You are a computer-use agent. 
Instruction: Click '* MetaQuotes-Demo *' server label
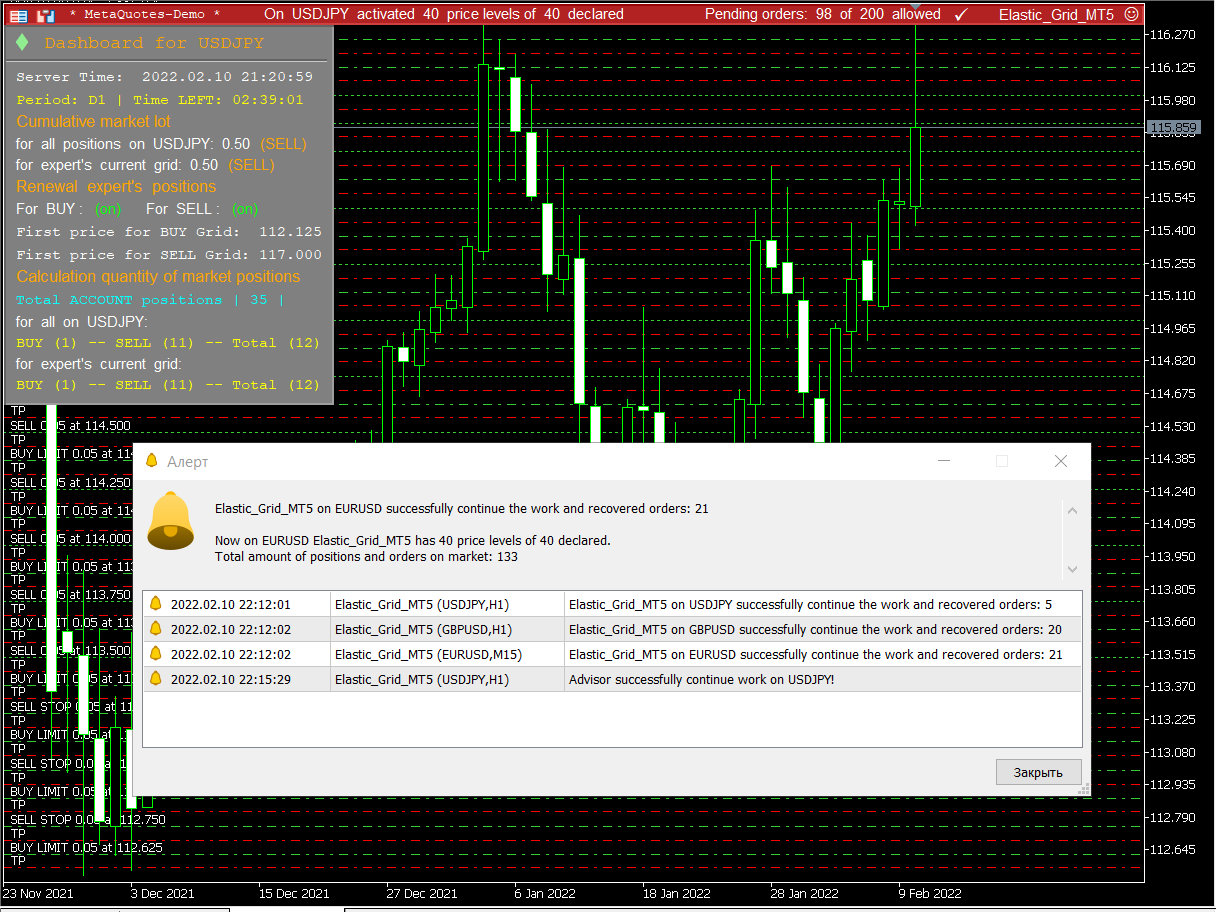[145, 15]
